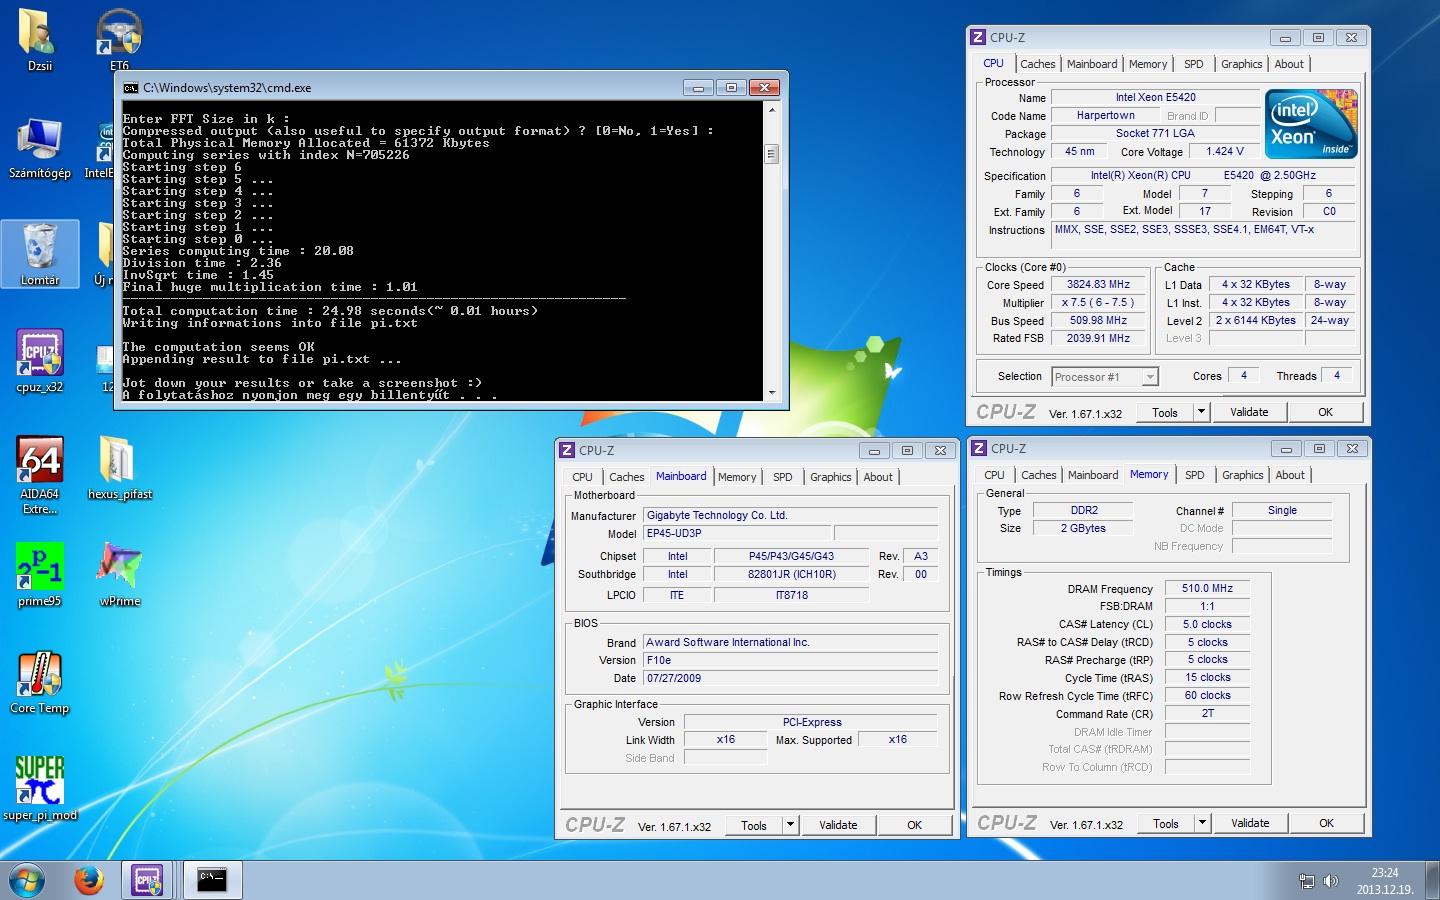Click Bus Speed value 509.98 MHz
The height and width of the screenshot is (900, 1440).
click(1098, 320)
